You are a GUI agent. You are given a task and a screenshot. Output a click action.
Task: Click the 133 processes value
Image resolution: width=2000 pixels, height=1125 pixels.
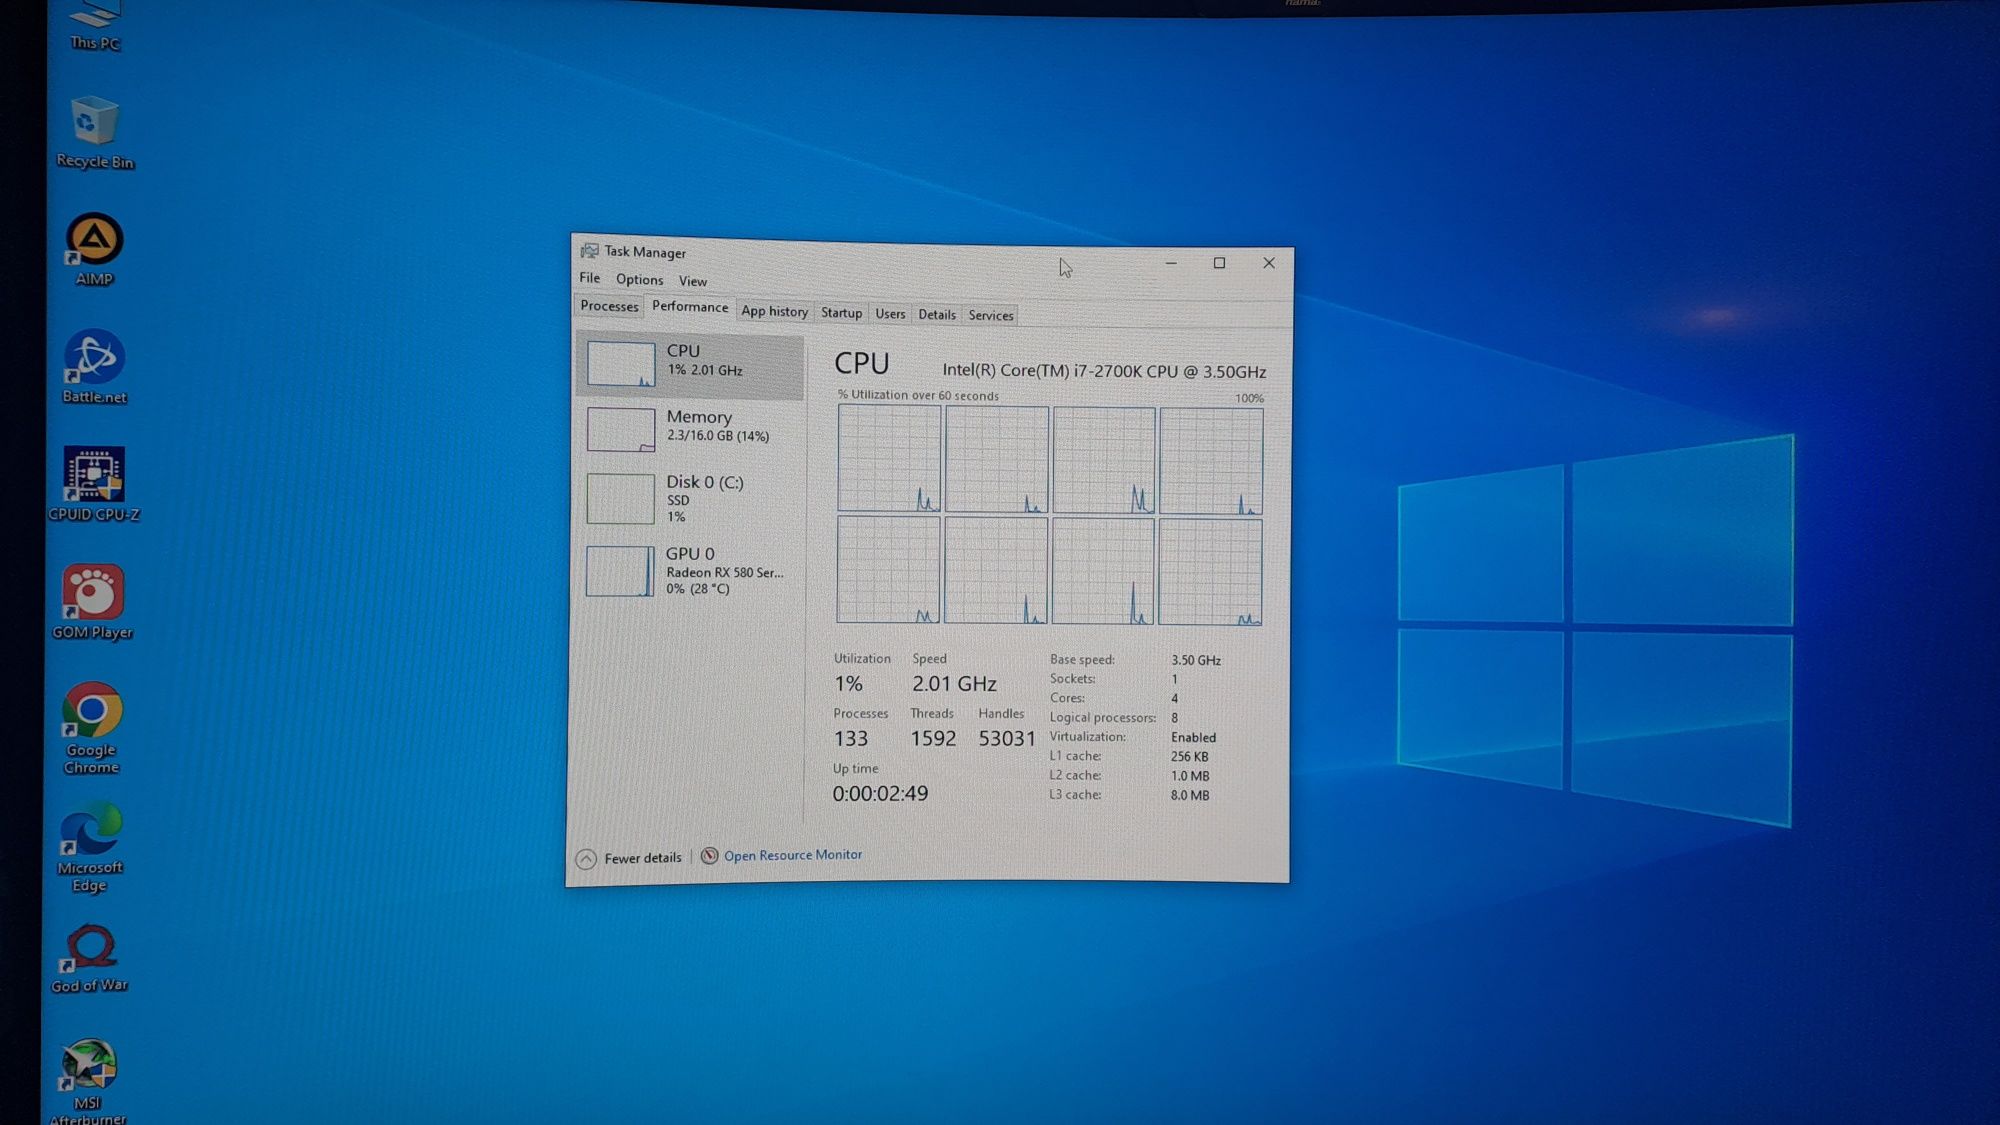coord(851,739)
